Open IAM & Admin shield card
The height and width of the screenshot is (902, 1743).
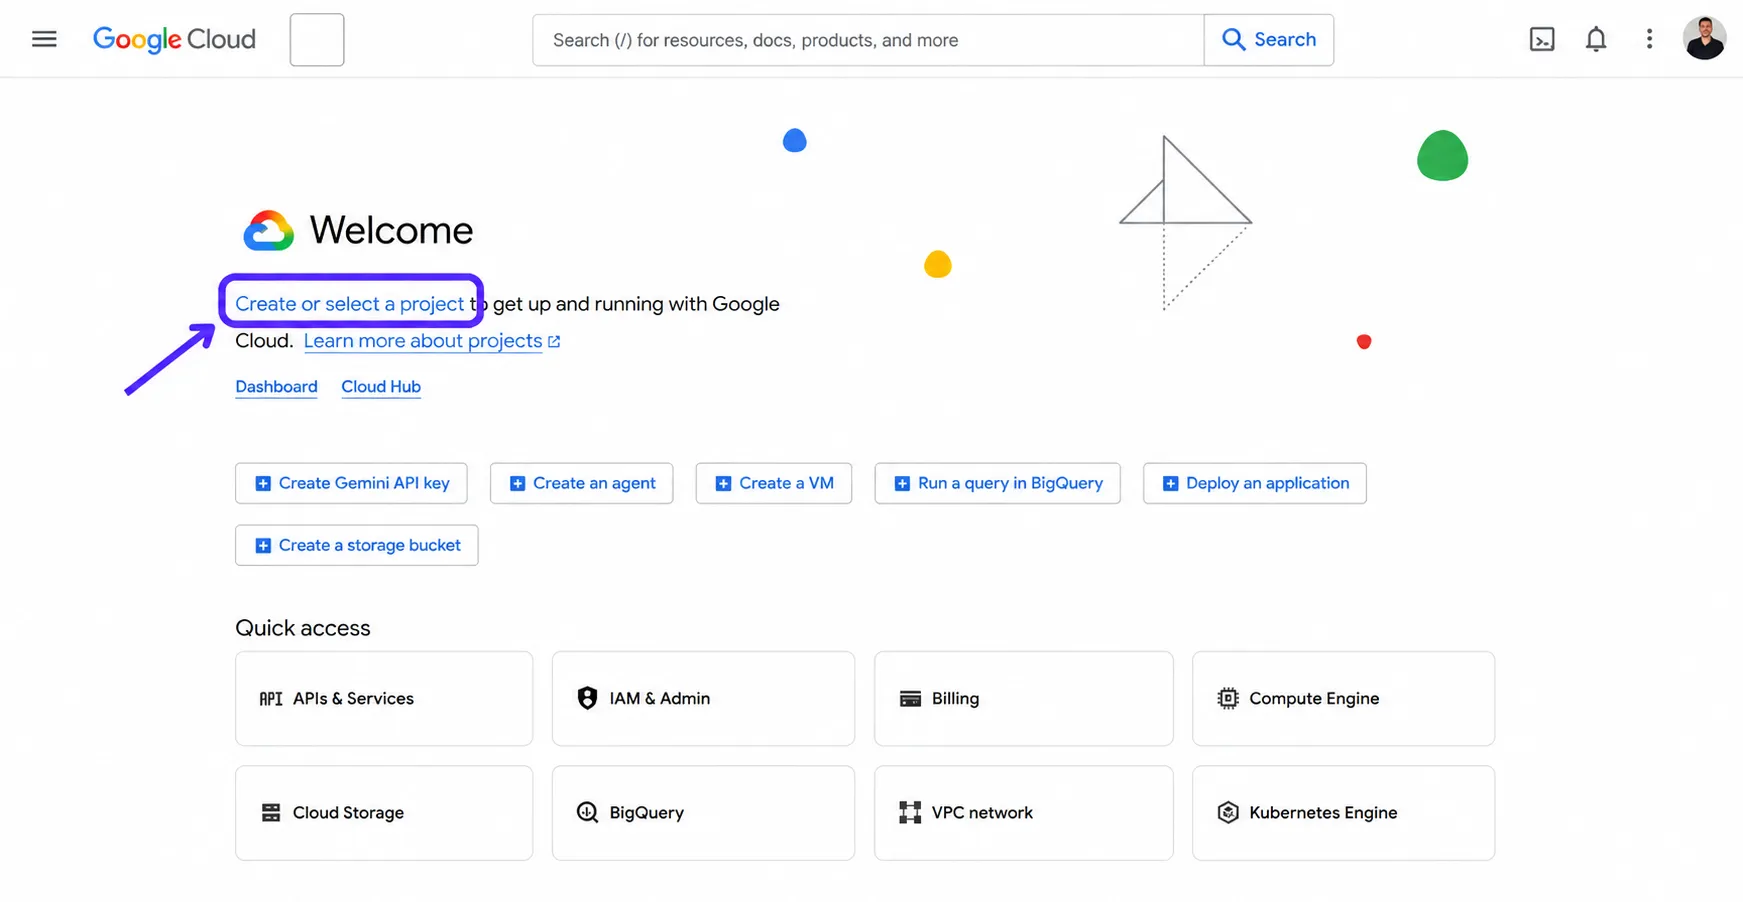point(703,699)
